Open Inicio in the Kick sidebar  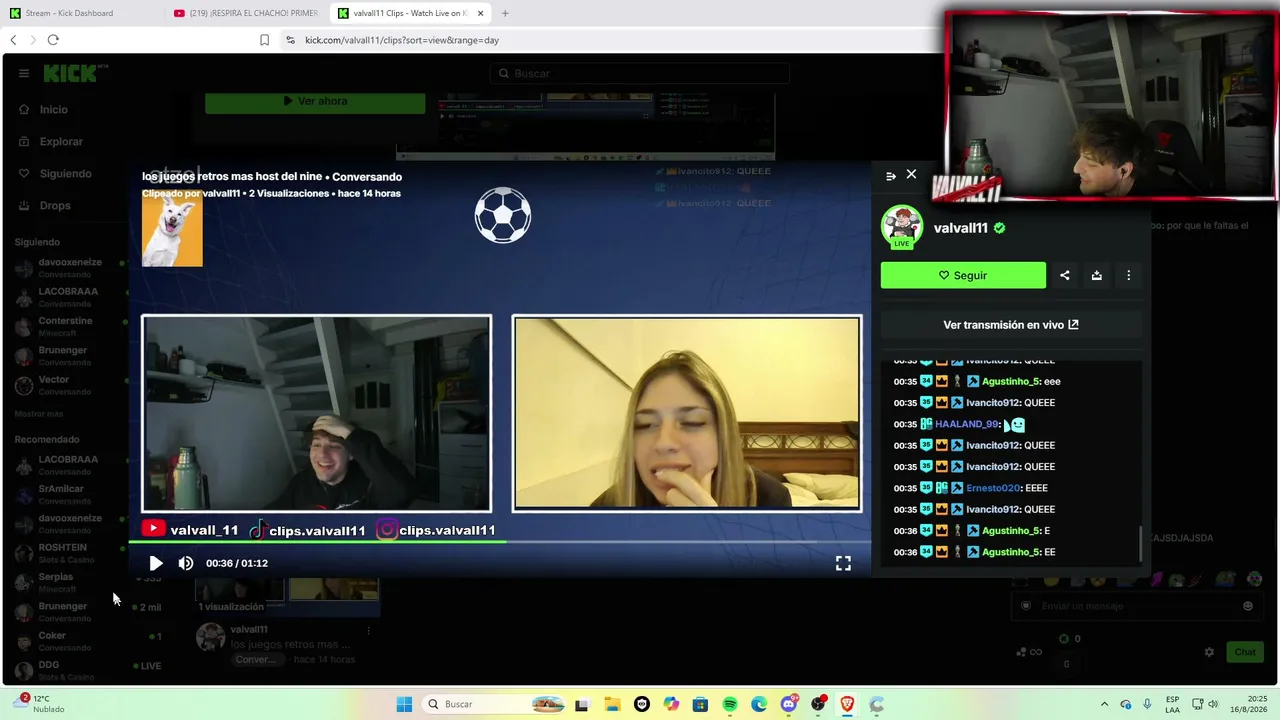pyautogui.click(x=54, y=110)
